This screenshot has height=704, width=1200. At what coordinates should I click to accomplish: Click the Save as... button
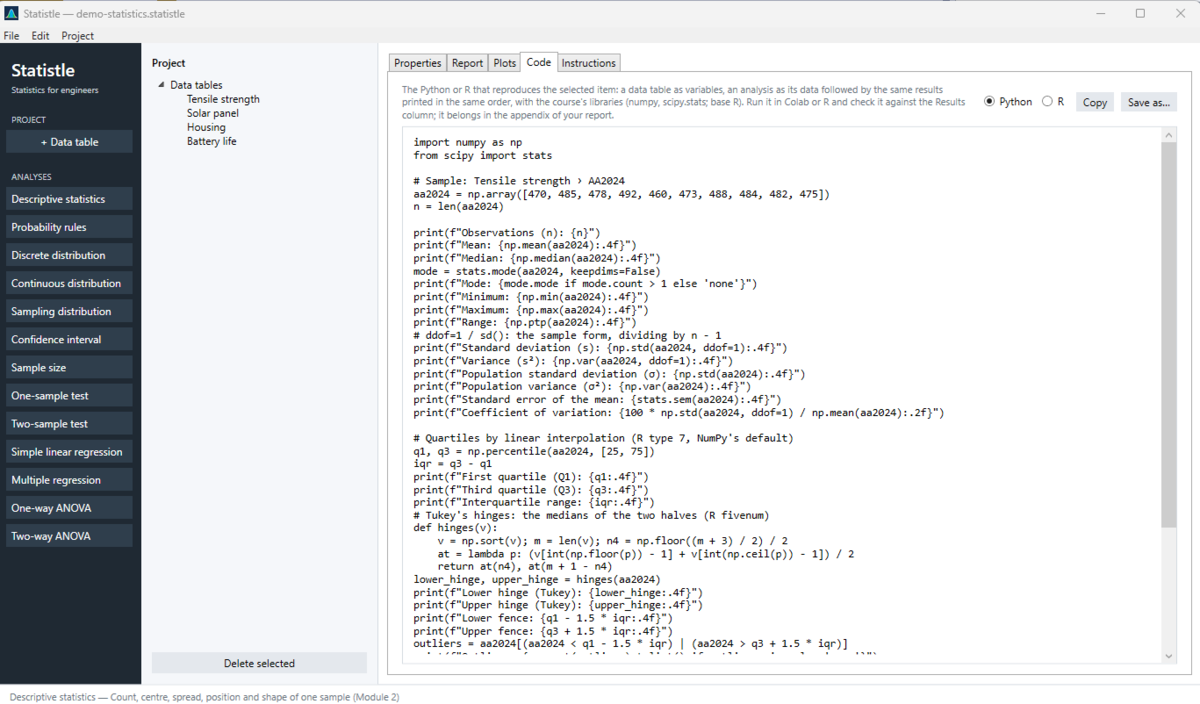click(x=1148, y=102)
